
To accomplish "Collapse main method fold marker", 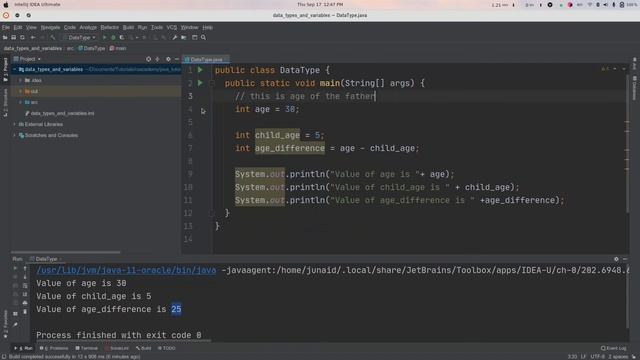I will point(211,83).
